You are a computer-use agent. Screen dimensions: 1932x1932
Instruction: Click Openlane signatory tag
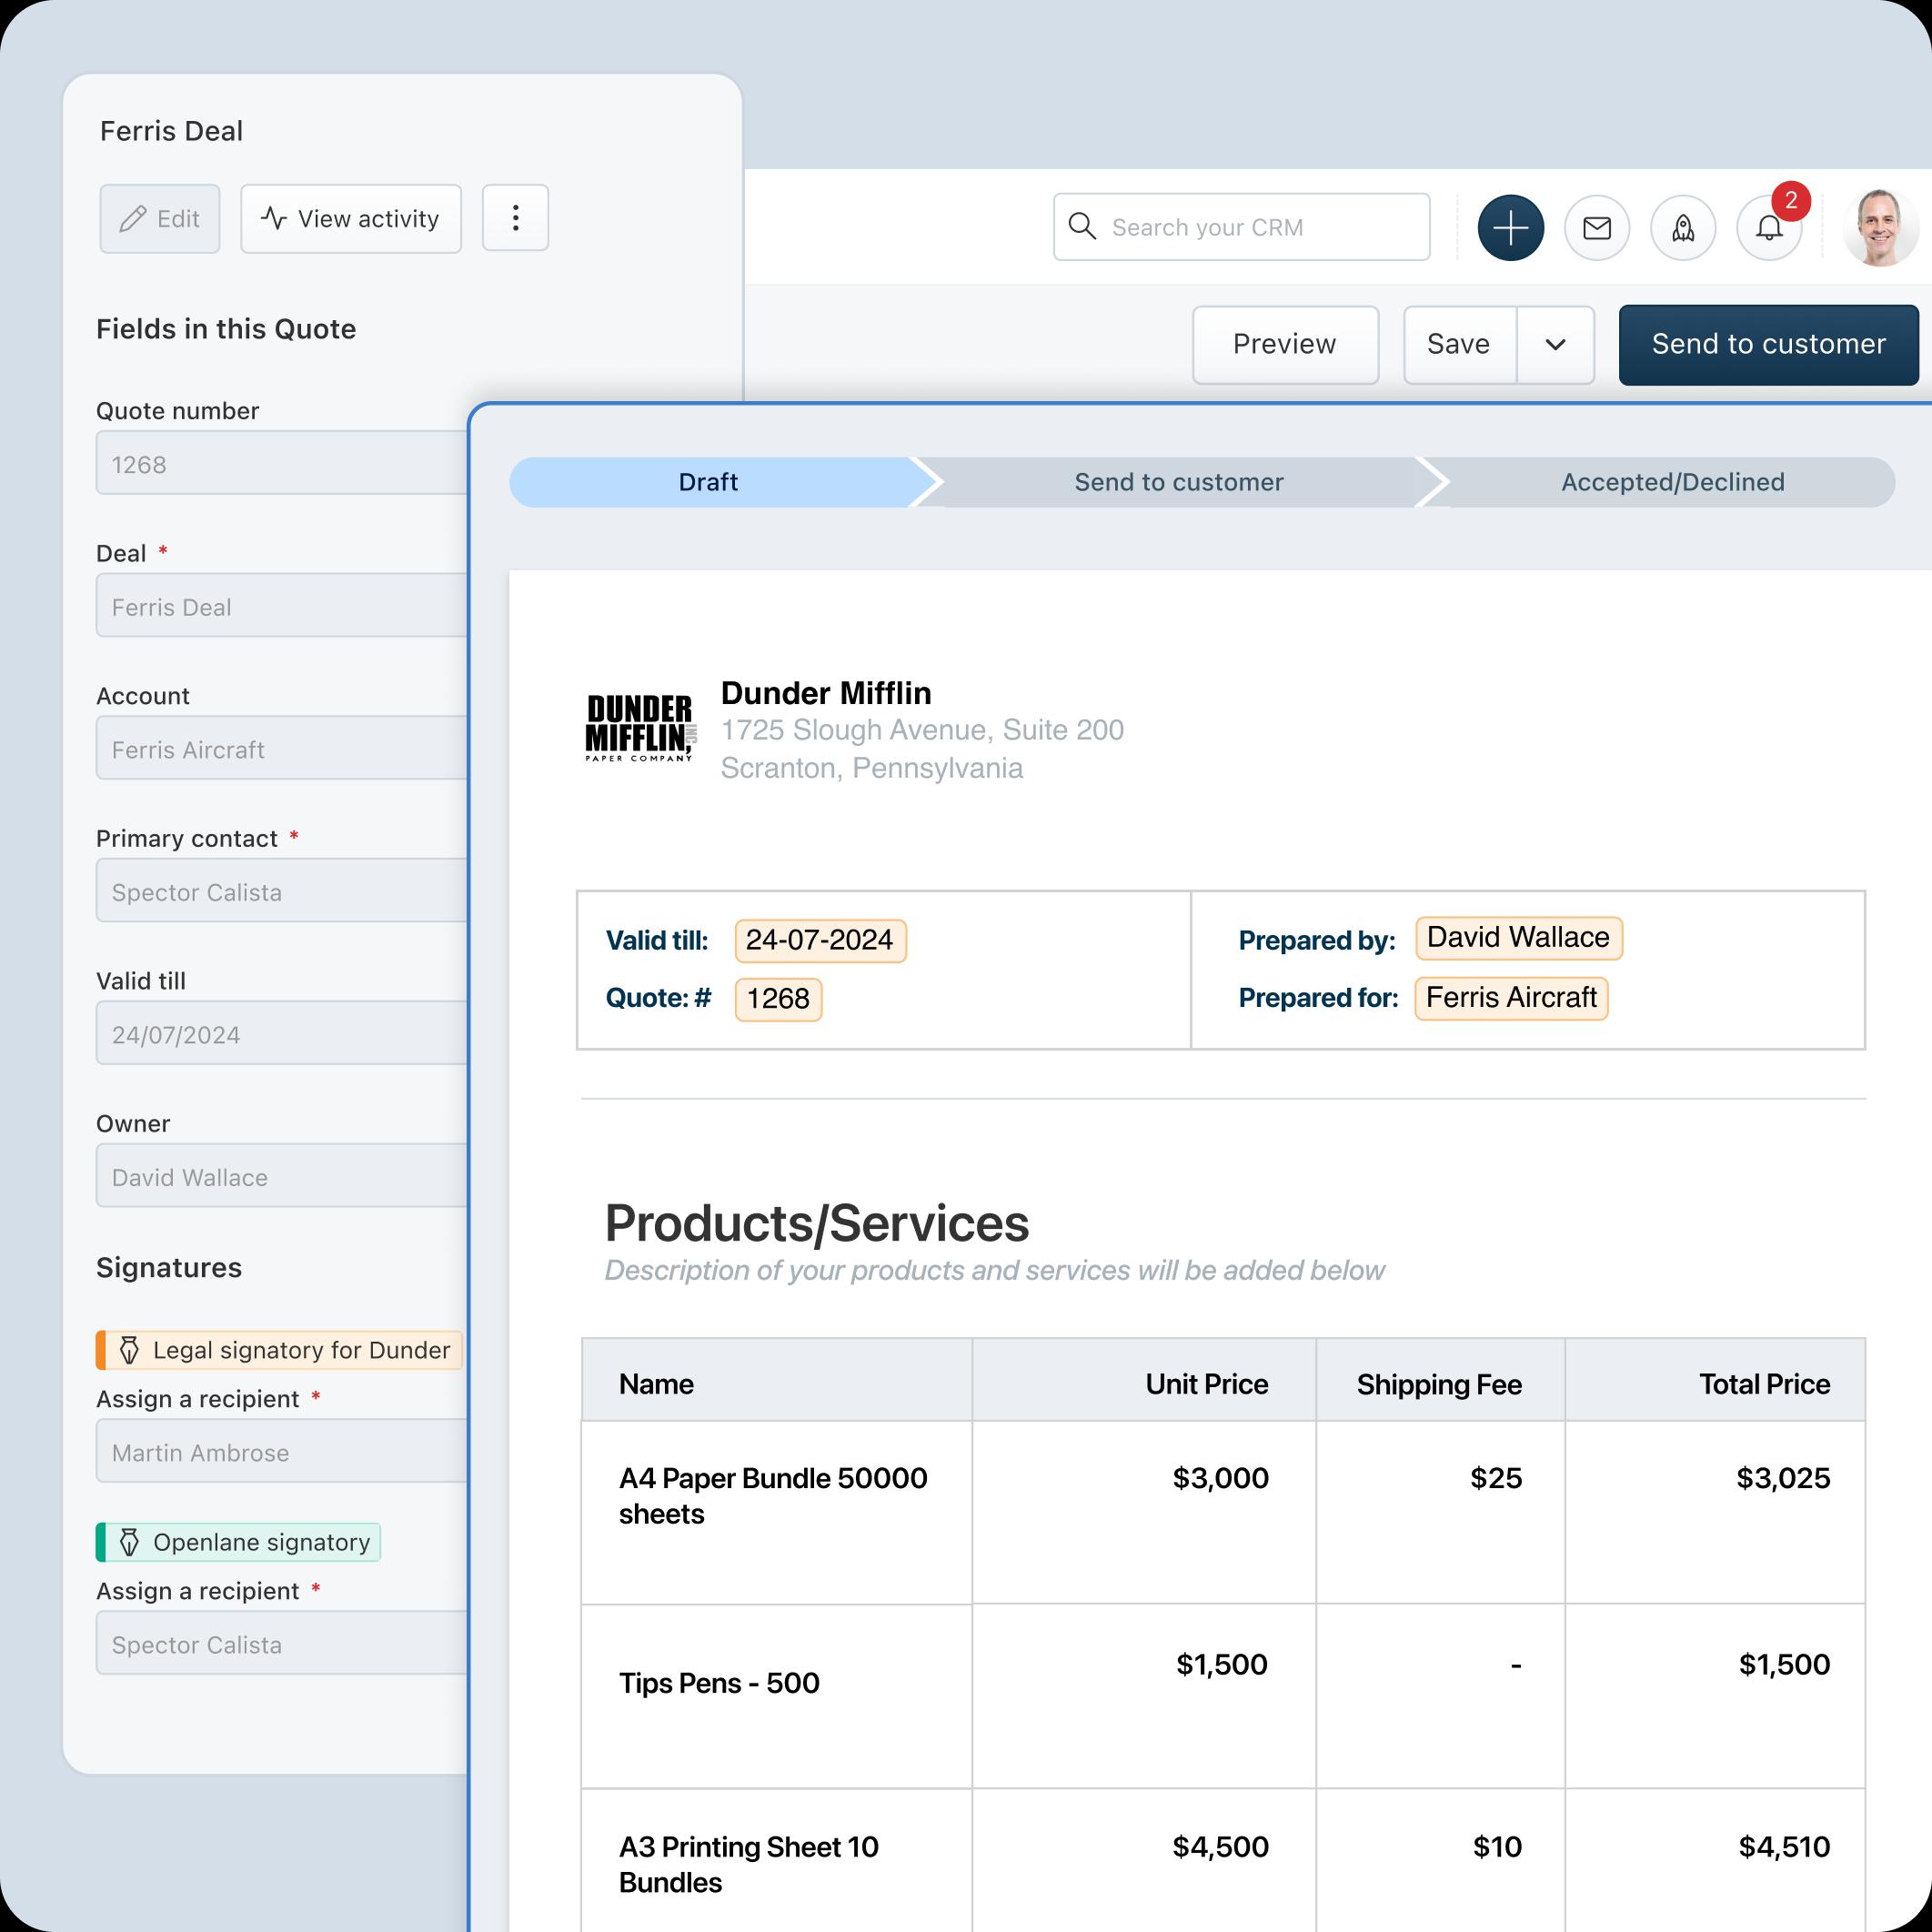click(238, 1542)
